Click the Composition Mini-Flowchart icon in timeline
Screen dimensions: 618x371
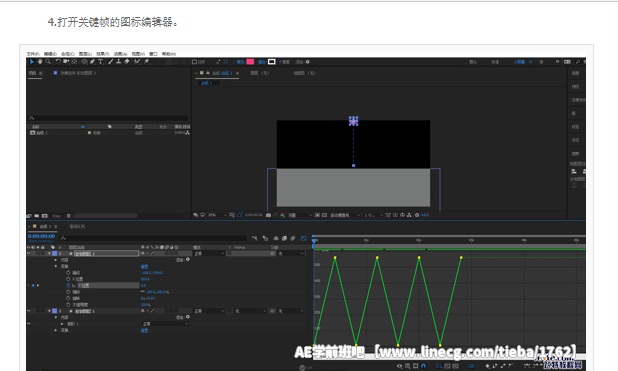tap(255, 238)
